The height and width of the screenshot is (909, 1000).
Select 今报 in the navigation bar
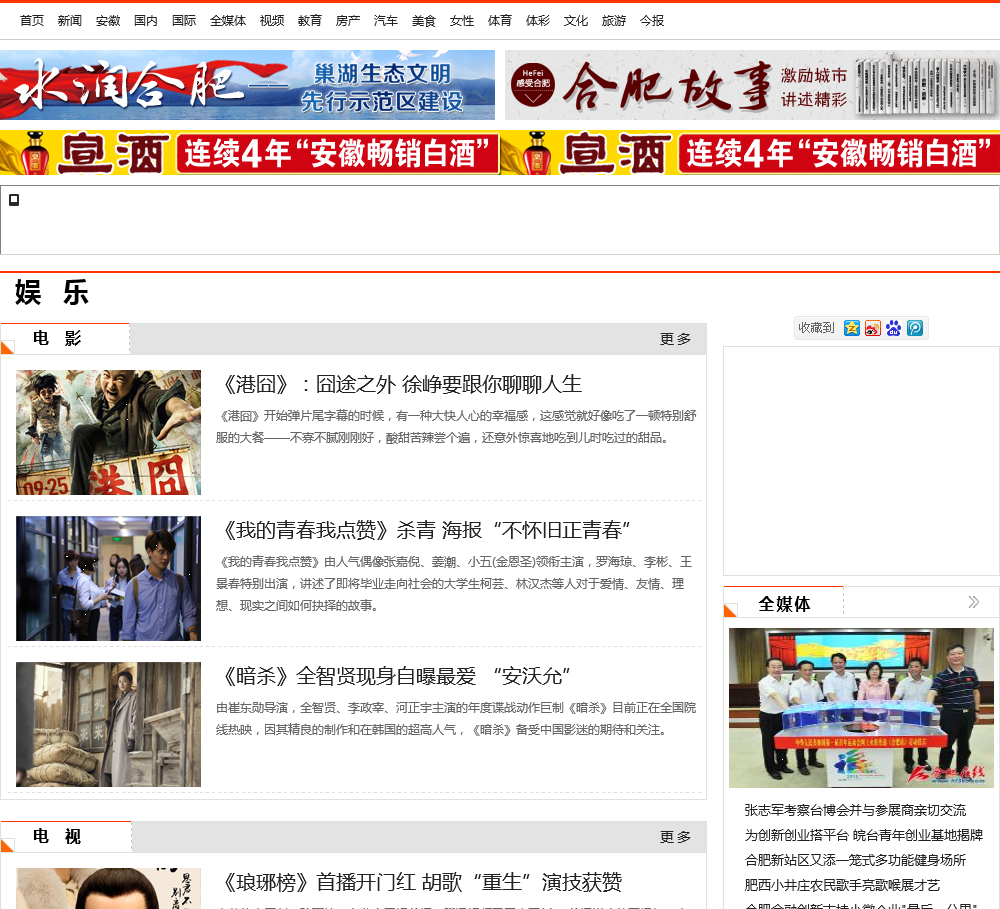pyautogui.click(x=651, y=21)
